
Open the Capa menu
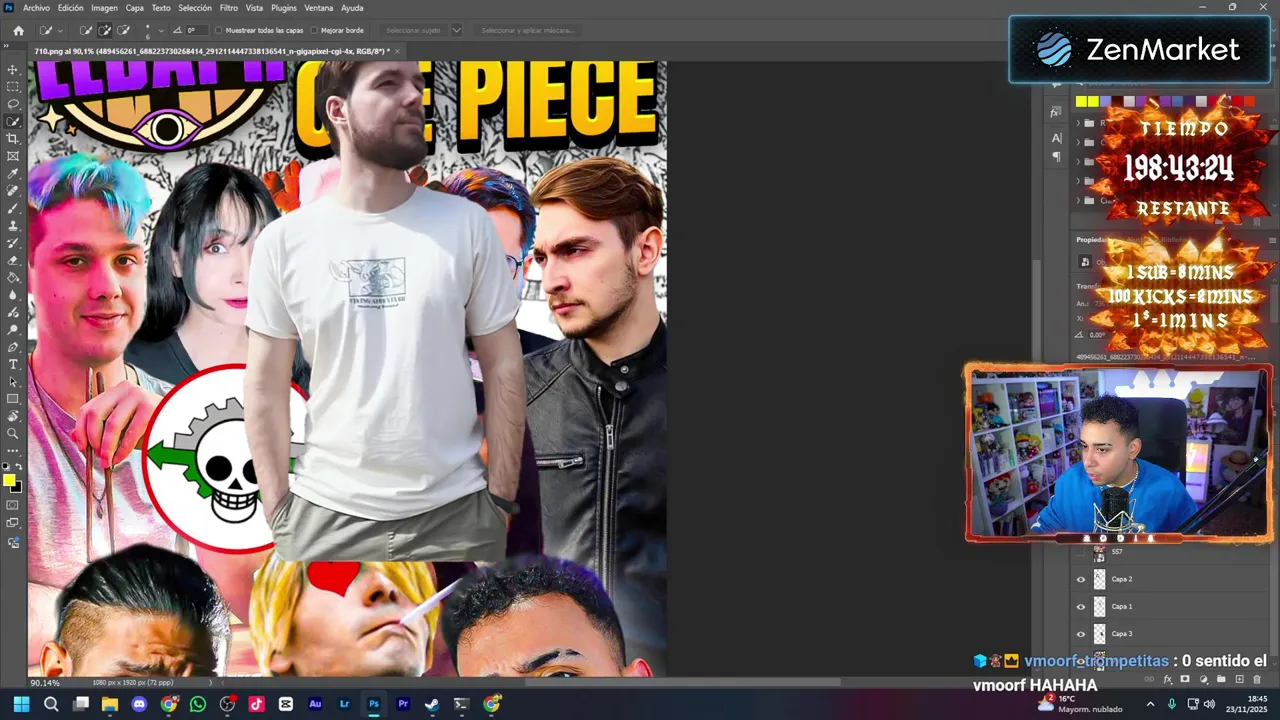click(134, 7)
